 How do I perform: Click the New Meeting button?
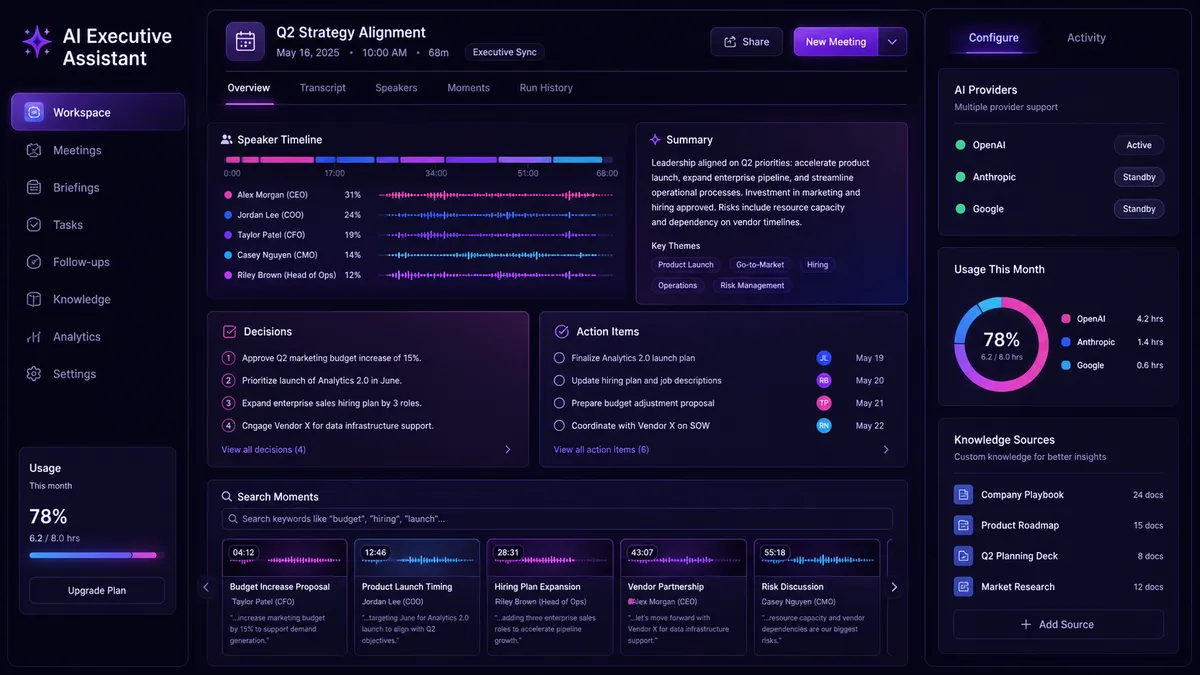836,42
